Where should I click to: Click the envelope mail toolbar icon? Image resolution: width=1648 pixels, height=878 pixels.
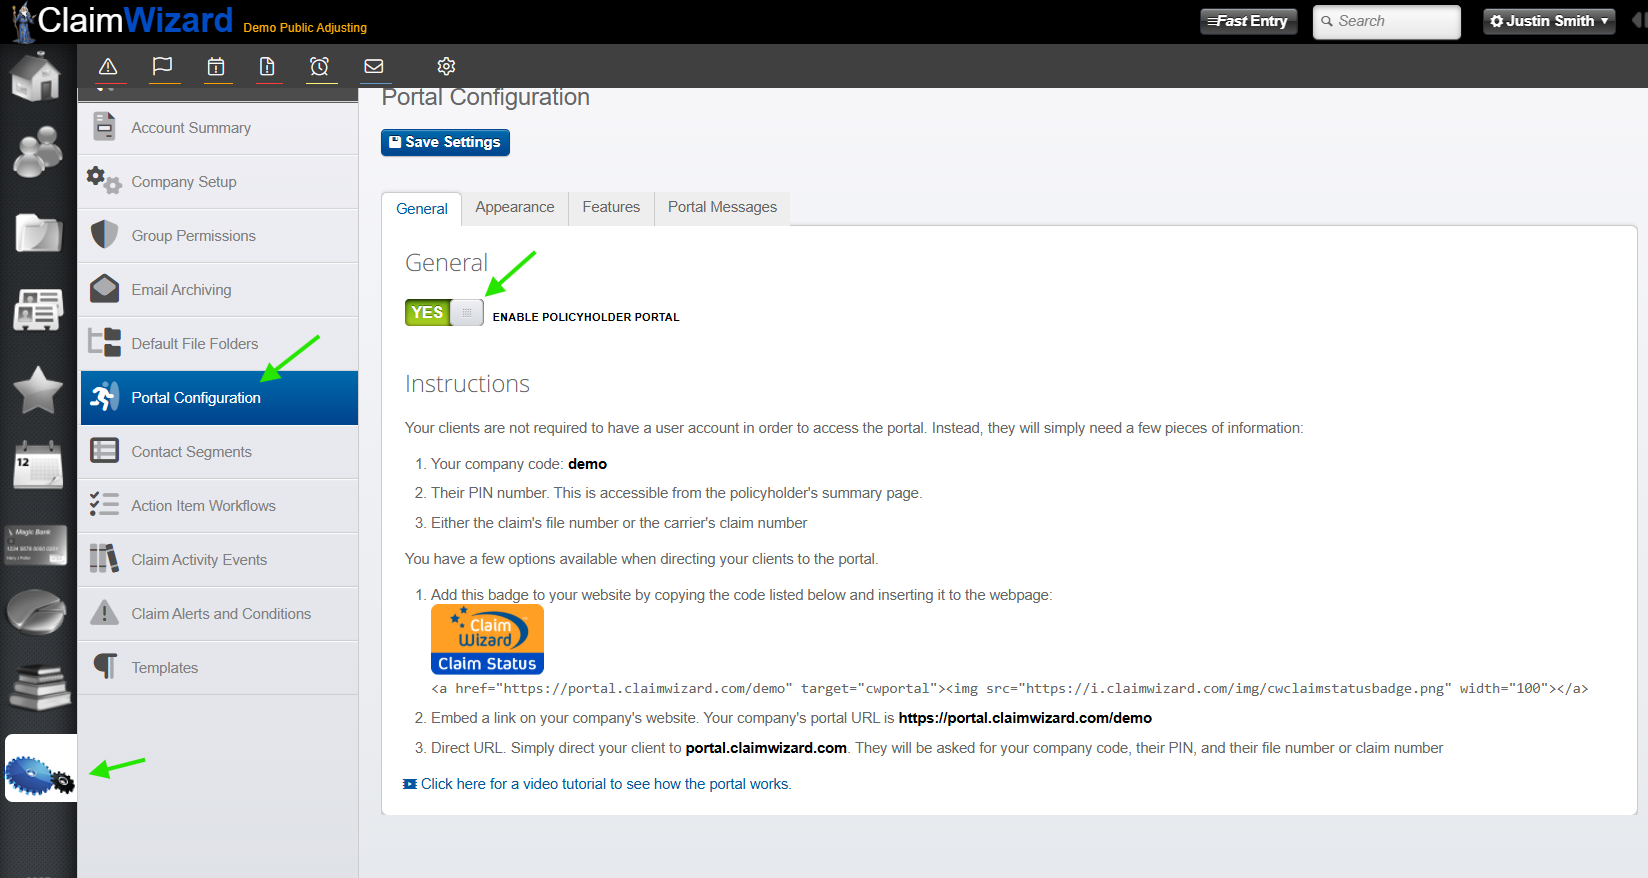(374, 66)
